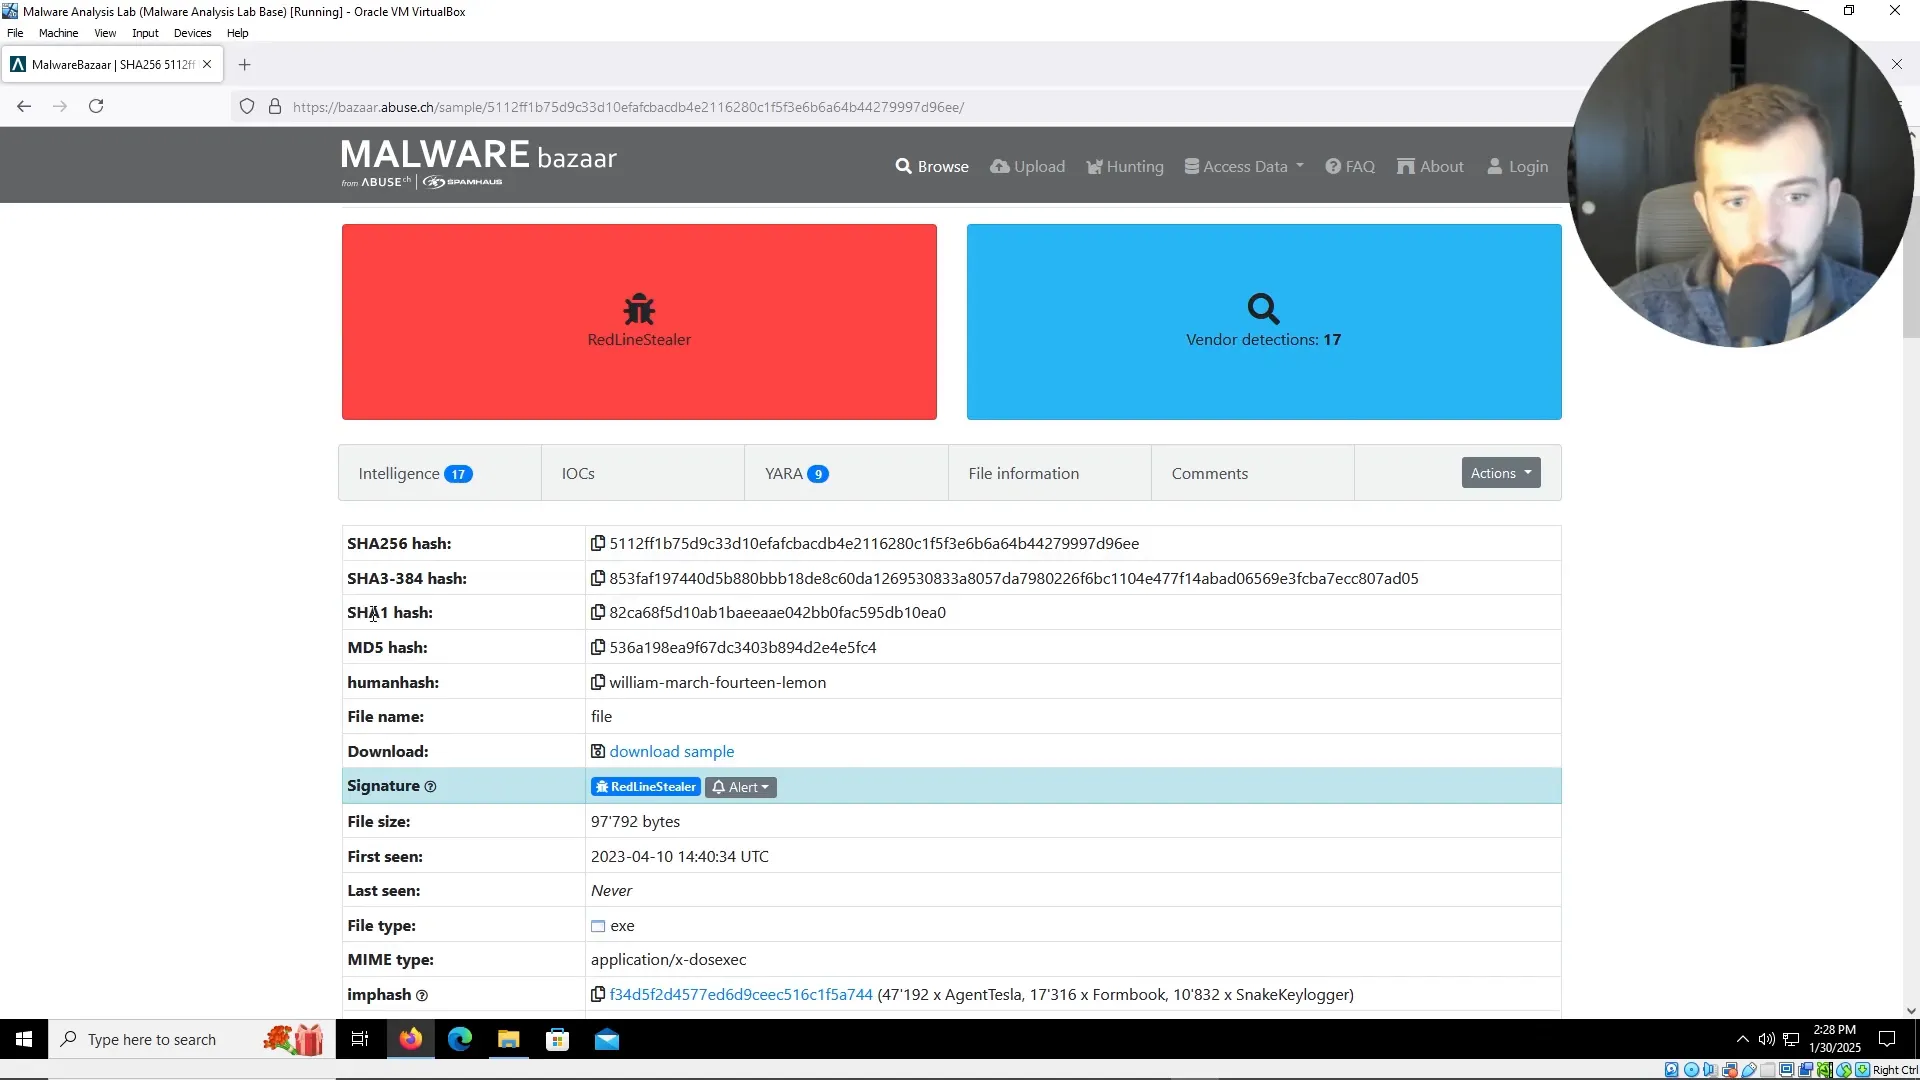Screen dimensions: 1920x1080
Task: Click the tracking protection shield icon
Action: [247, 107]
